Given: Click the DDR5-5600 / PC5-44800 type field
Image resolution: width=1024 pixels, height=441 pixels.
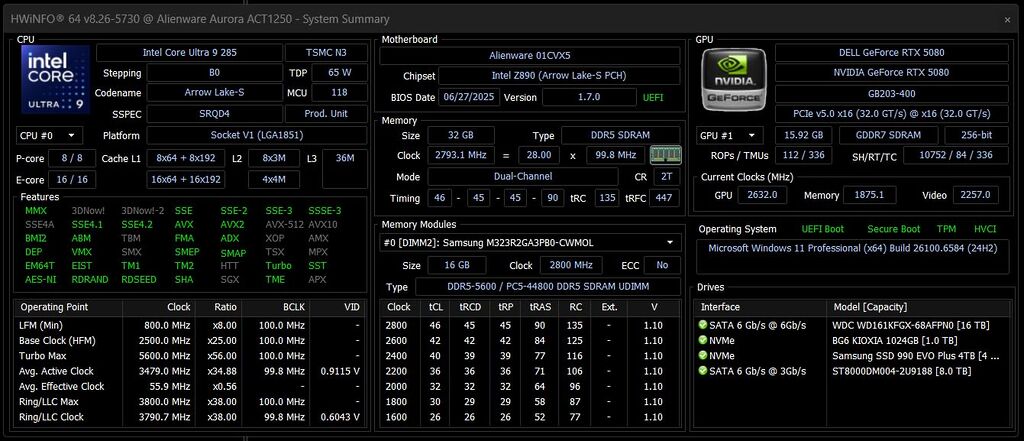Looking at the screenshot, I should 547,287.
